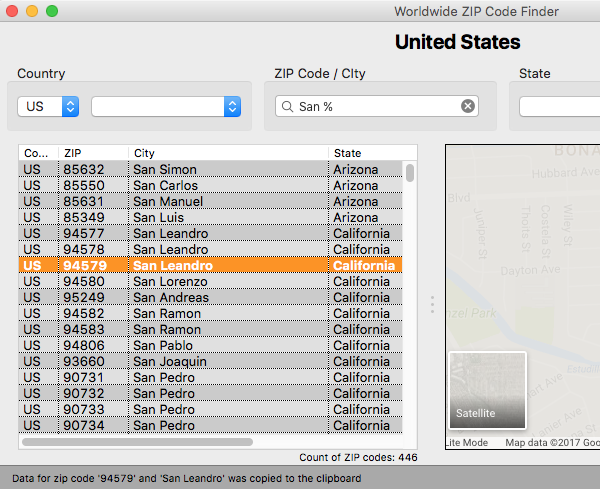
Task: Switch map to Satellite view thumbnail
Action: tap(488, 390)
